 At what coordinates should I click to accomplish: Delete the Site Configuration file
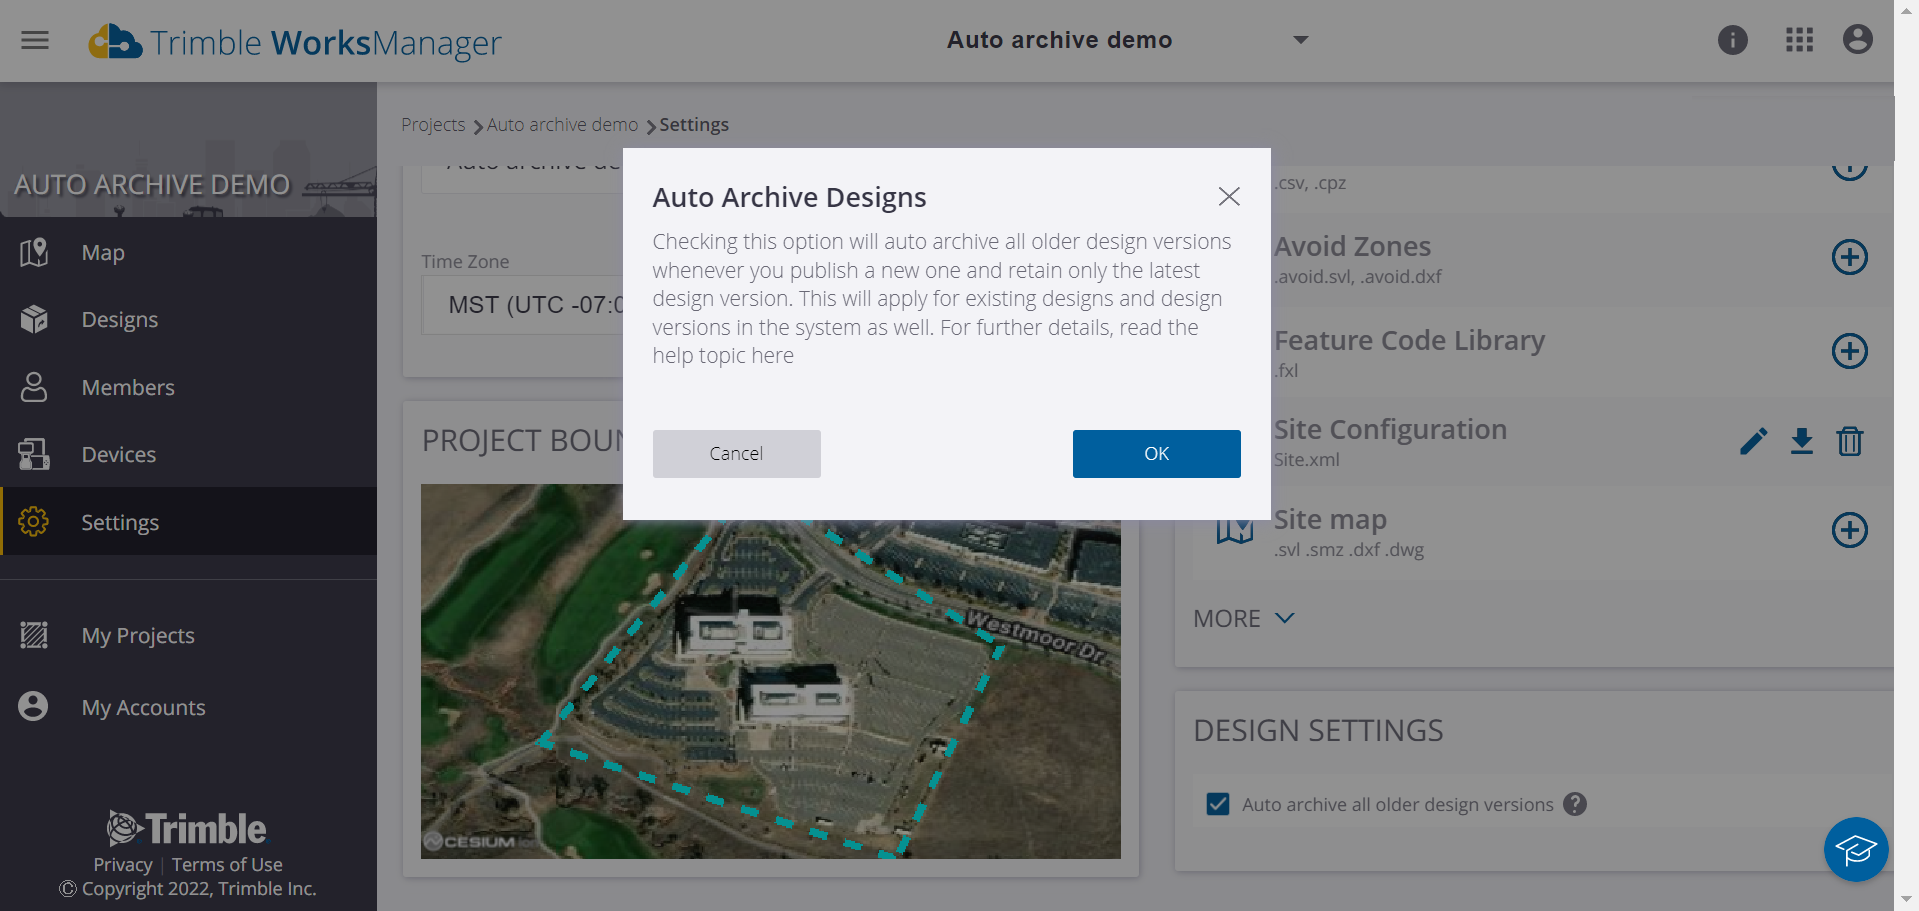click(x=1849, y=441)
